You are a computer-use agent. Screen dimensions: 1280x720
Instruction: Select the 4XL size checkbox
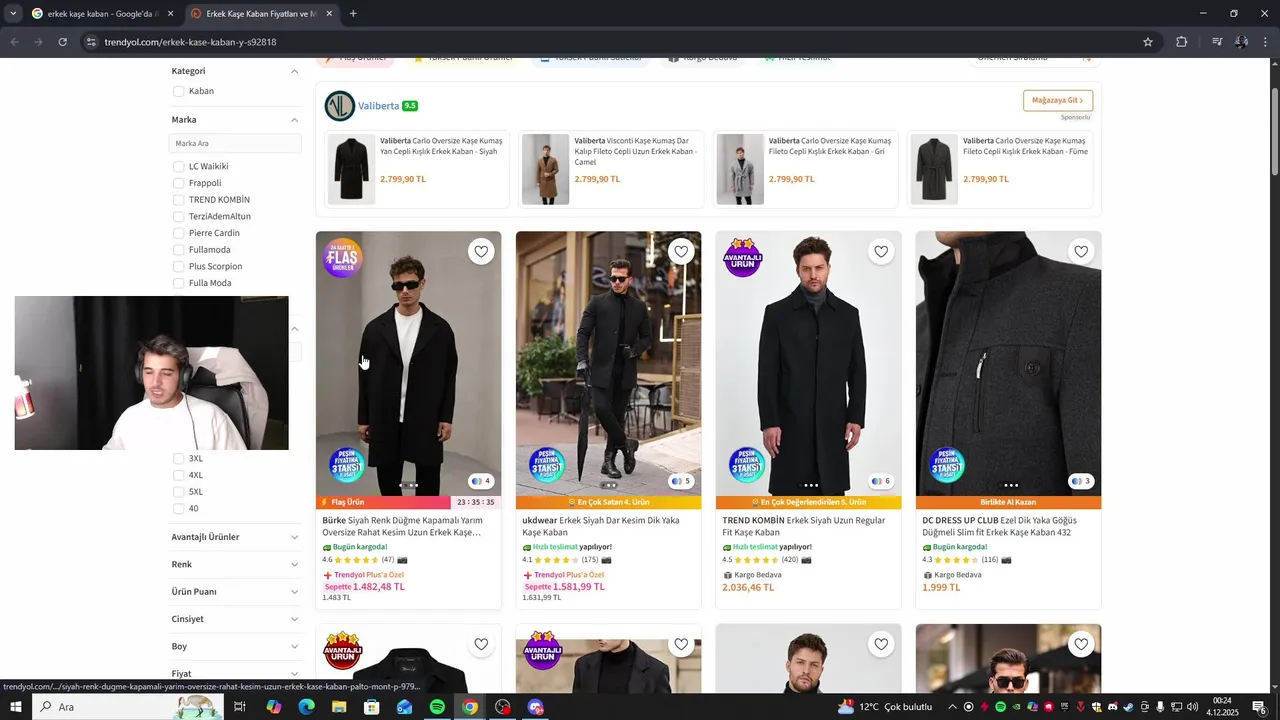[178, 475]
